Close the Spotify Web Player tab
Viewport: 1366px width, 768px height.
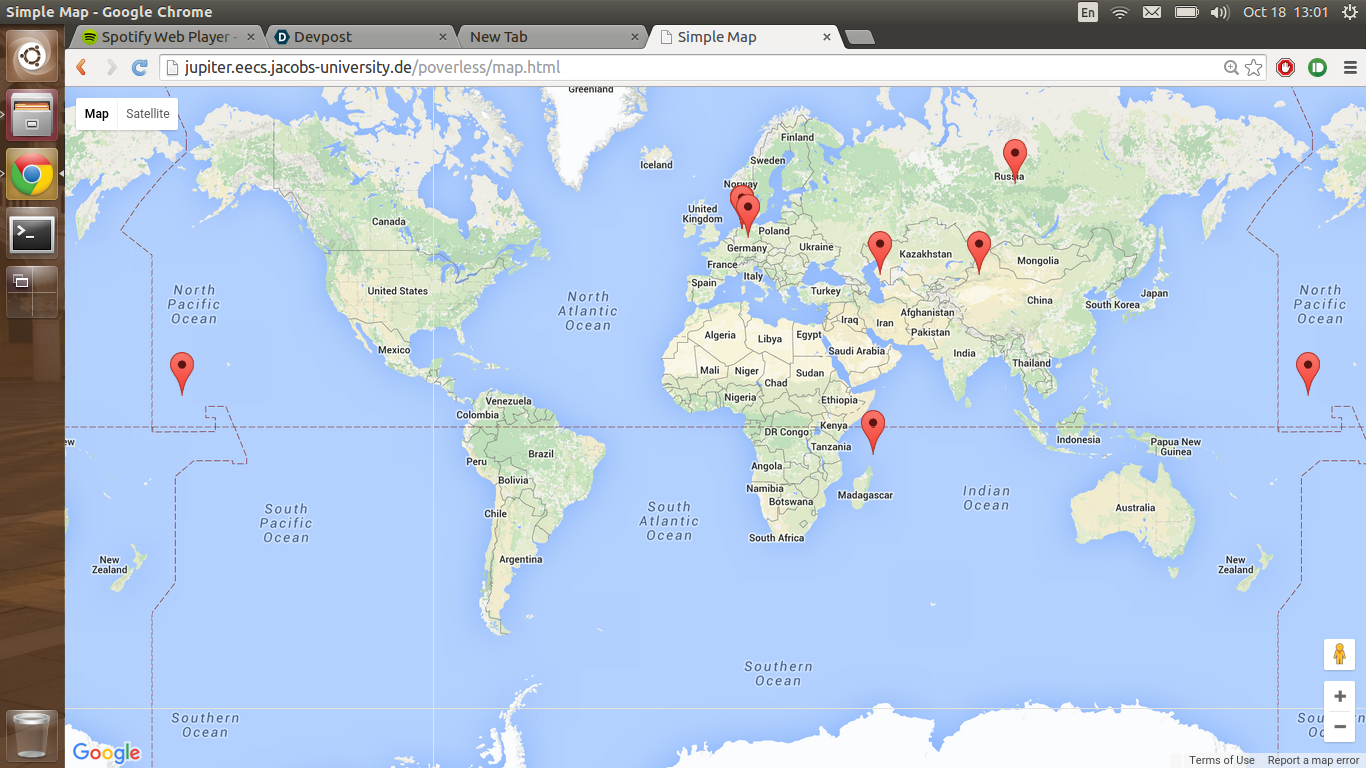click(250, 37)
